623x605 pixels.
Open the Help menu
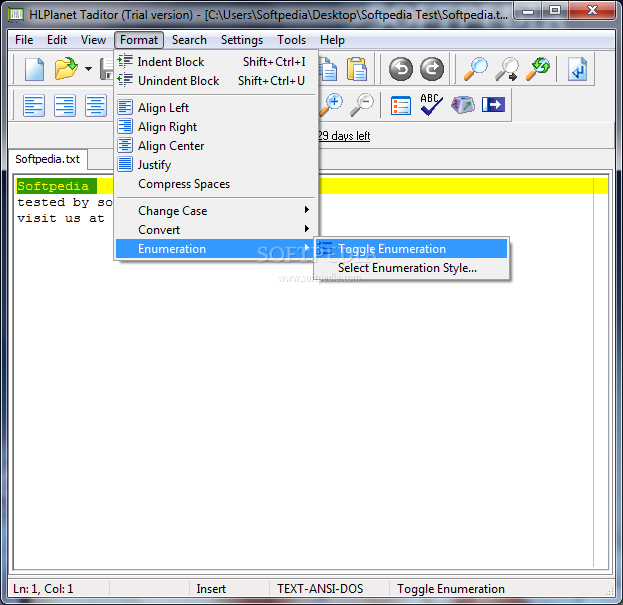(332, 40)
